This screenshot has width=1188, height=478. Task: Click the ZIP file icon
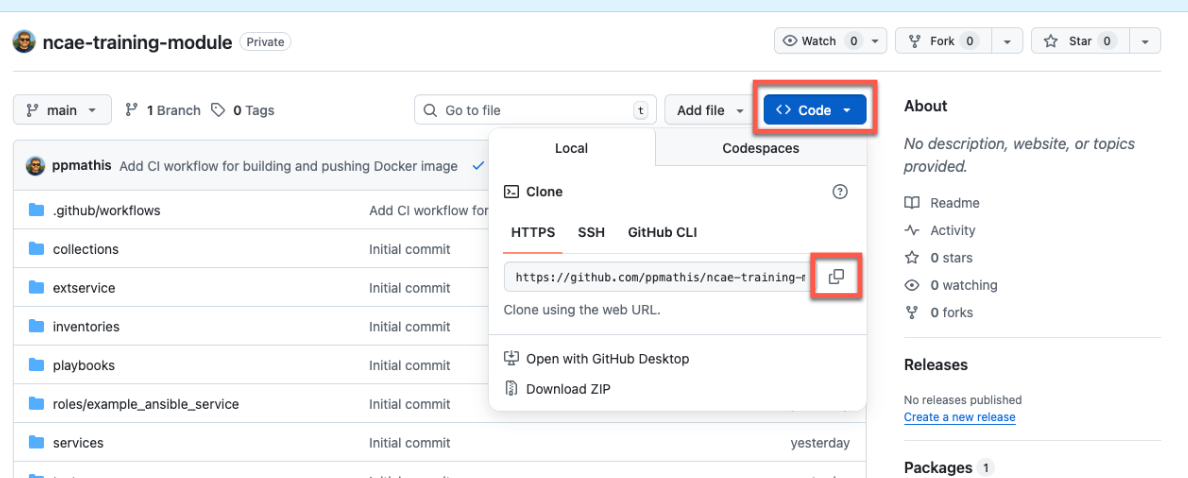click(x=511, y=389)
